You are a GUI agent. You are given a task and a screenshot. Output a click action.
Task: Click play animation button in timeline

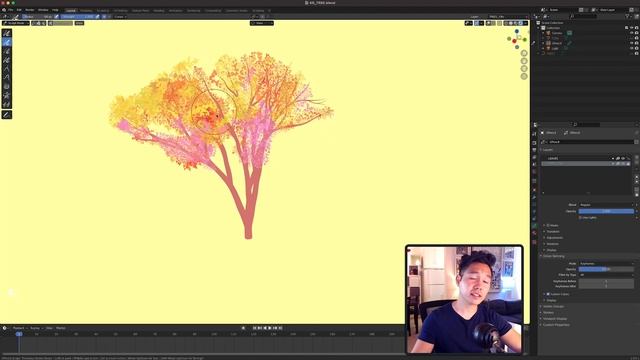(x=270, y=328)
